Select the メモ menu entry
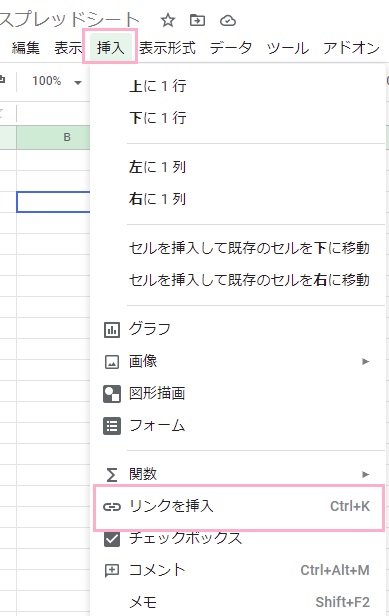This screenshot has height=616, width=389. click(237, 602)
